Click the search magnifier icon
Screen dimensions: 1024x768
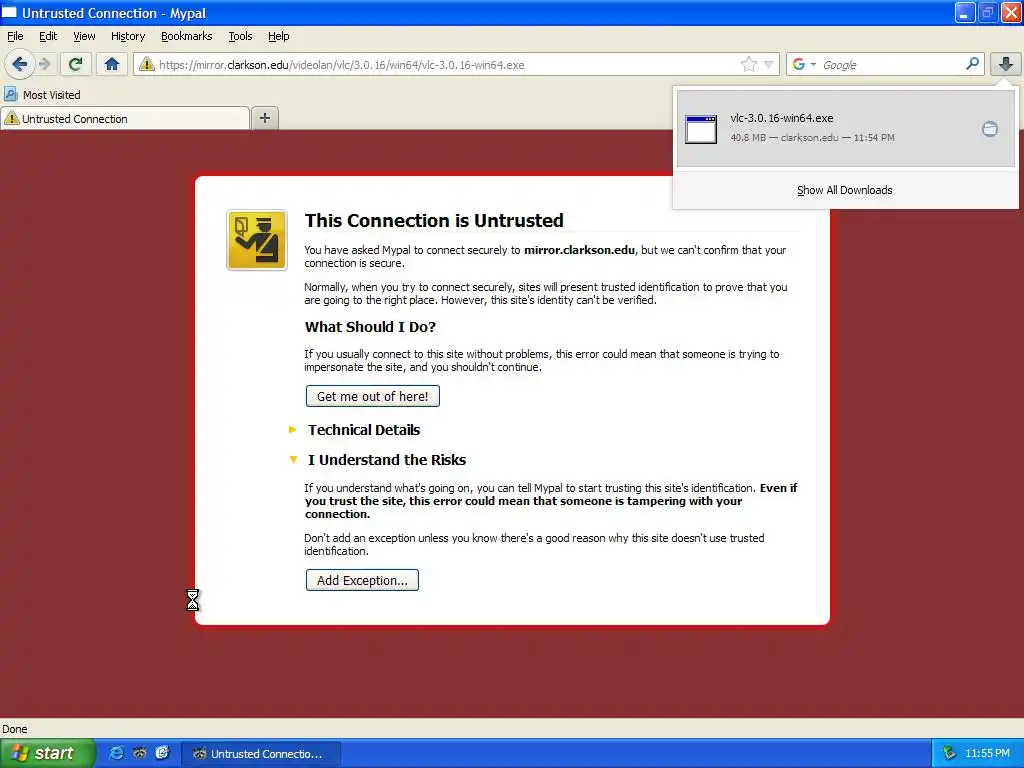[x=972, y=63]
